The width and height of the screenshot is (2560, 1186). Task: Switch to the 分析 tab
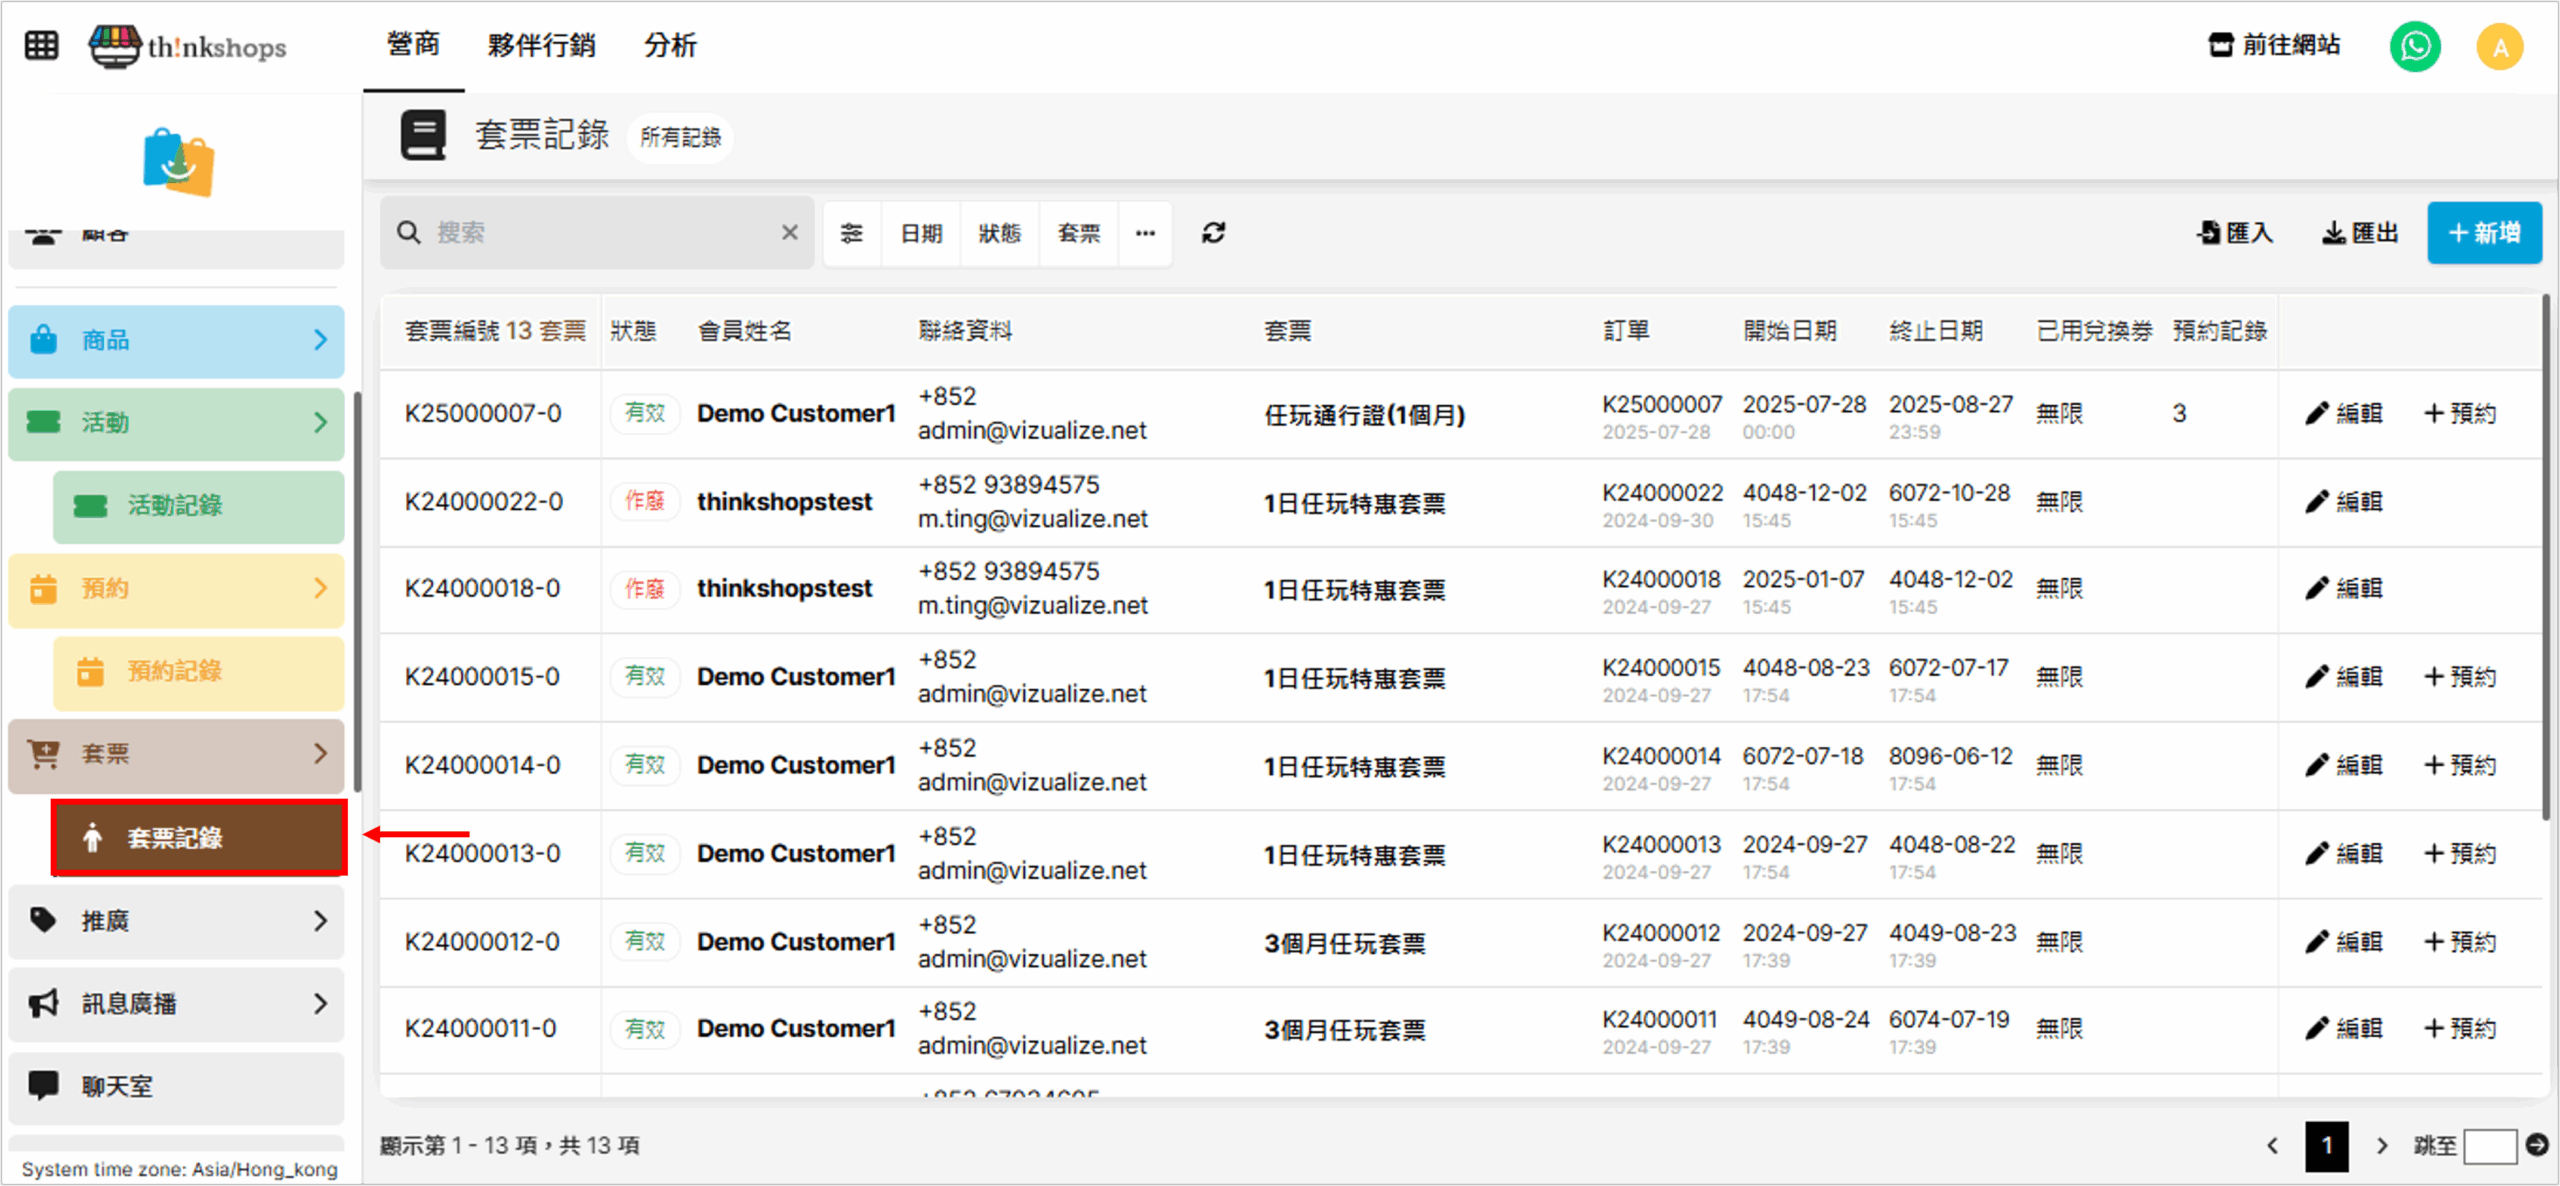coord(670,45)
